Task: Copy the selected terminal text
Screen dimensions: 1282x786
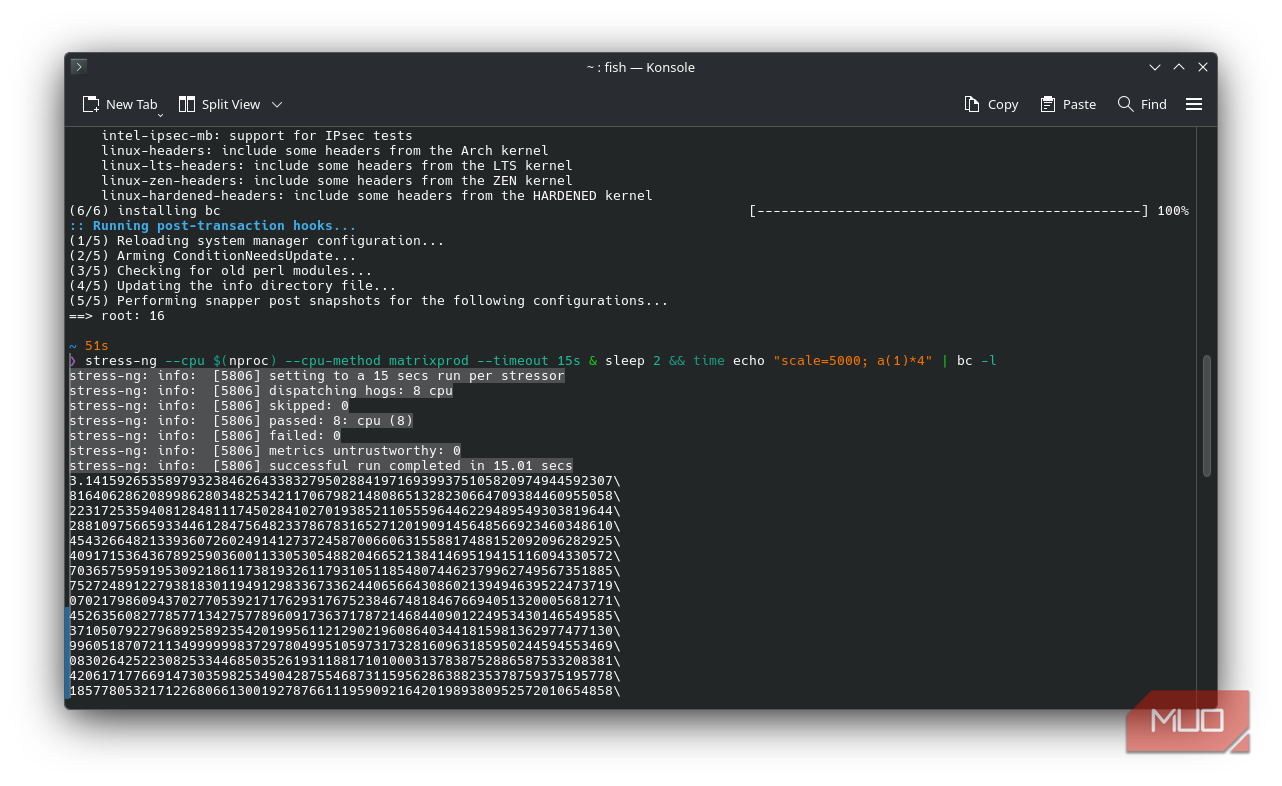Action: 991,104
